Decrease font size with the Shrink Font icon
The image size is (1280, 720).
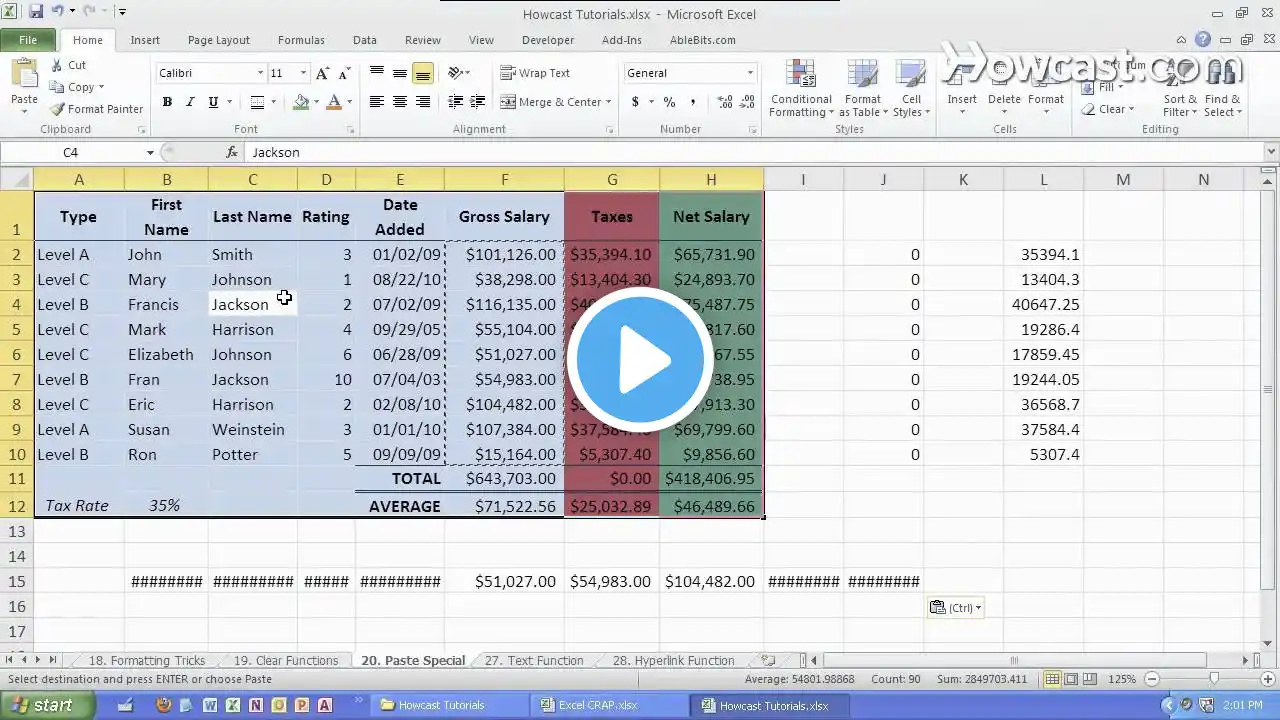tap(344, 73)
